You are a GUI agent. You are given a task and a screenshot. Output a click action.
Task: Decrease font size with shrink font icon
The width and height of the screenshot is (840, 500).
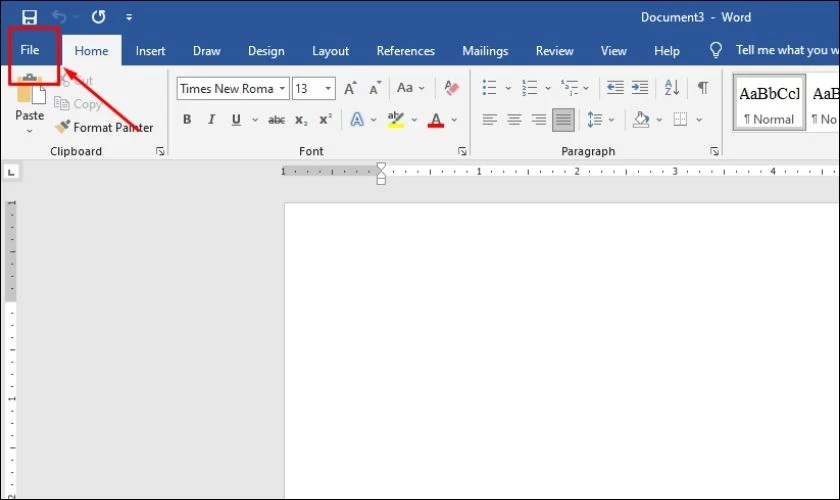[x=375, y=88]
